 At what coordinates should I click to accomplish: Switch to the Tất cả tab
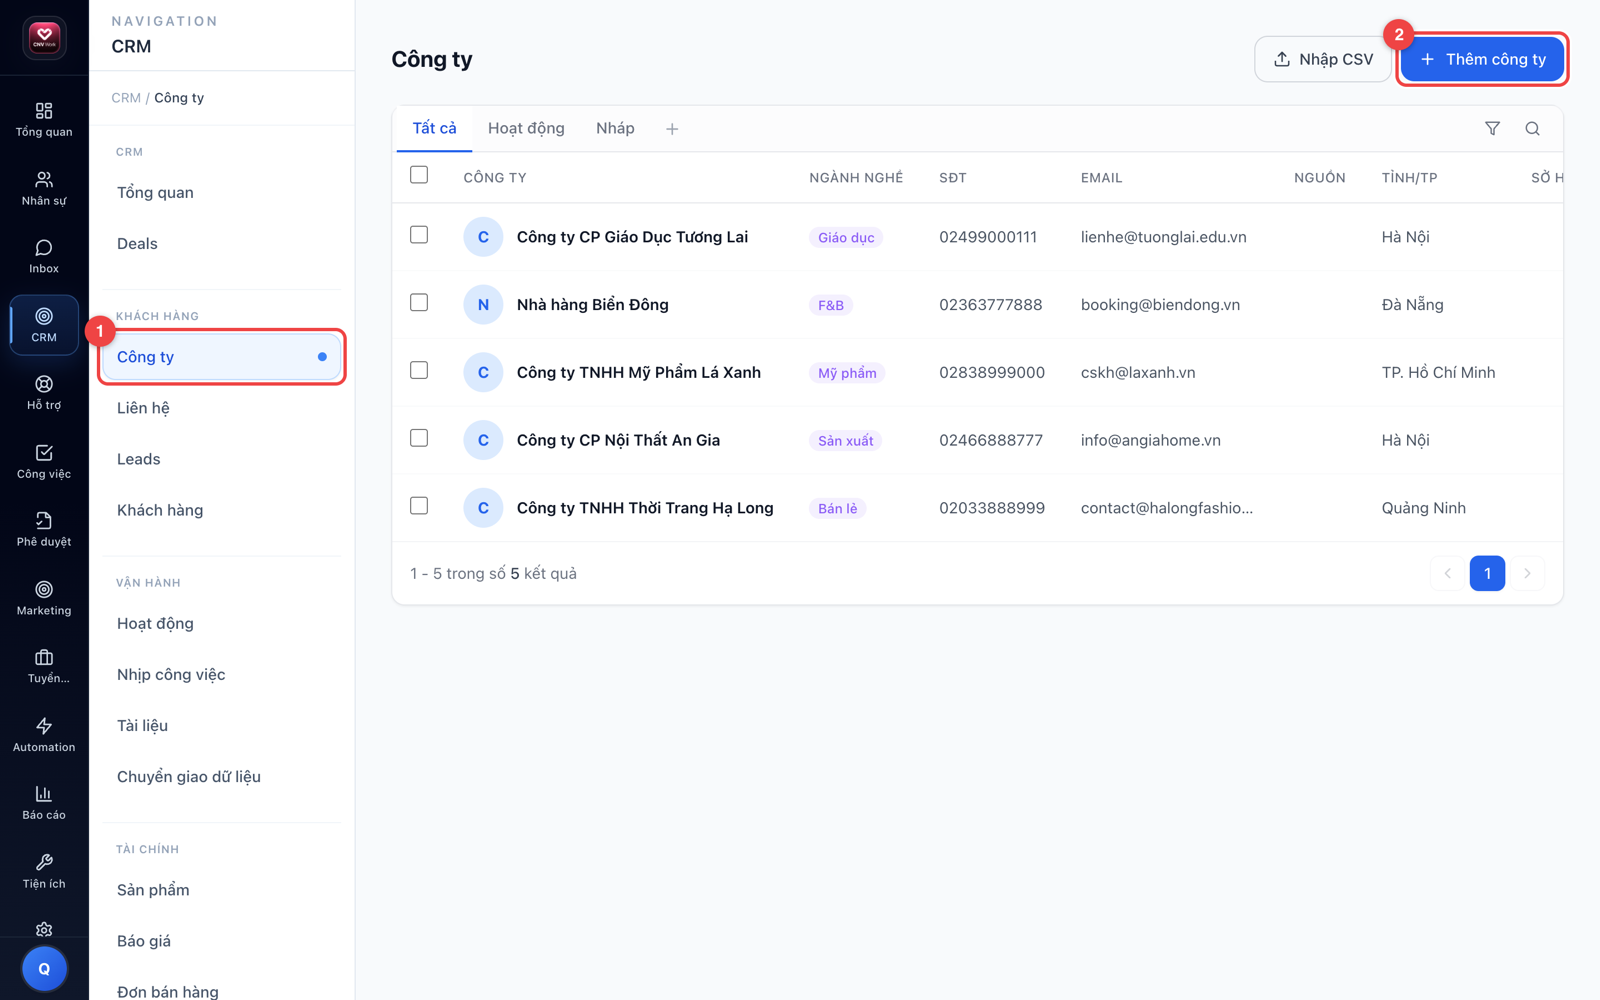[434, 128]
